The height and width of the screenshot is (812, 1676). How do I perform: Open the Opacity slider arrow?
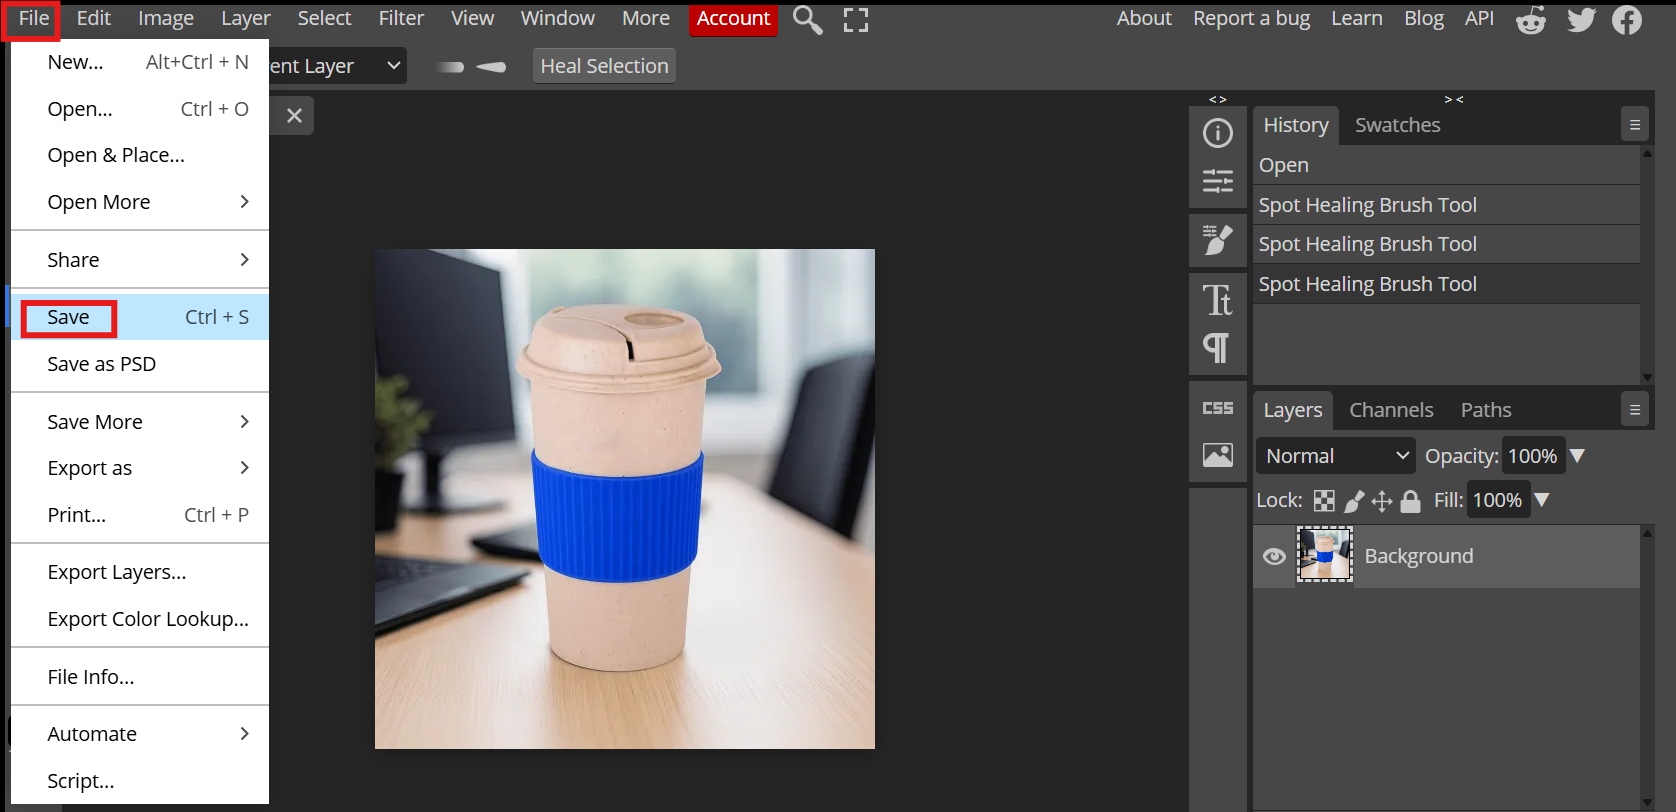click(x=1578, y=456)
